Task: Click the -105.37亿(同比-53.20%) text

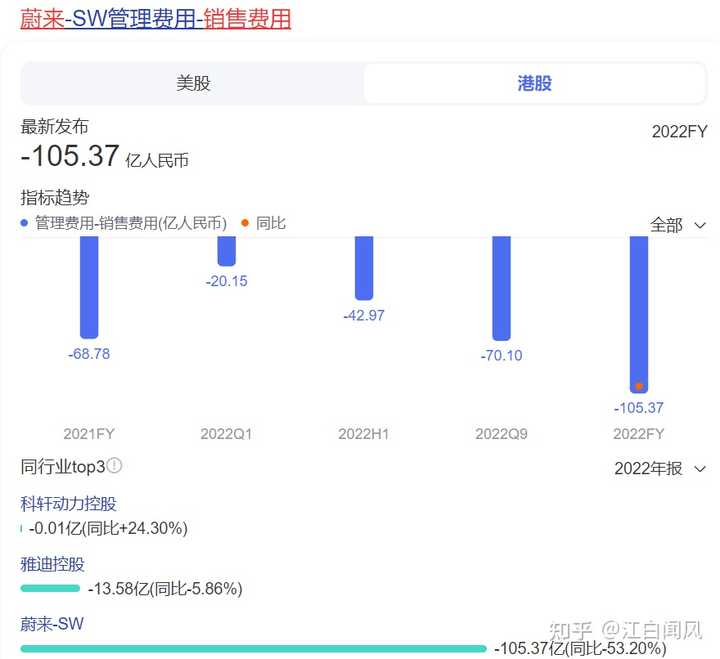Action: coord(580,648)
